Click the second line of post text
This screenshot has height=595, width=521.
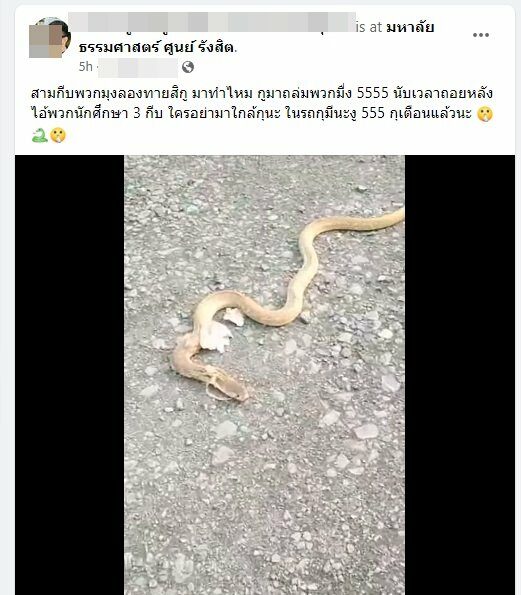tap(251, 114)
